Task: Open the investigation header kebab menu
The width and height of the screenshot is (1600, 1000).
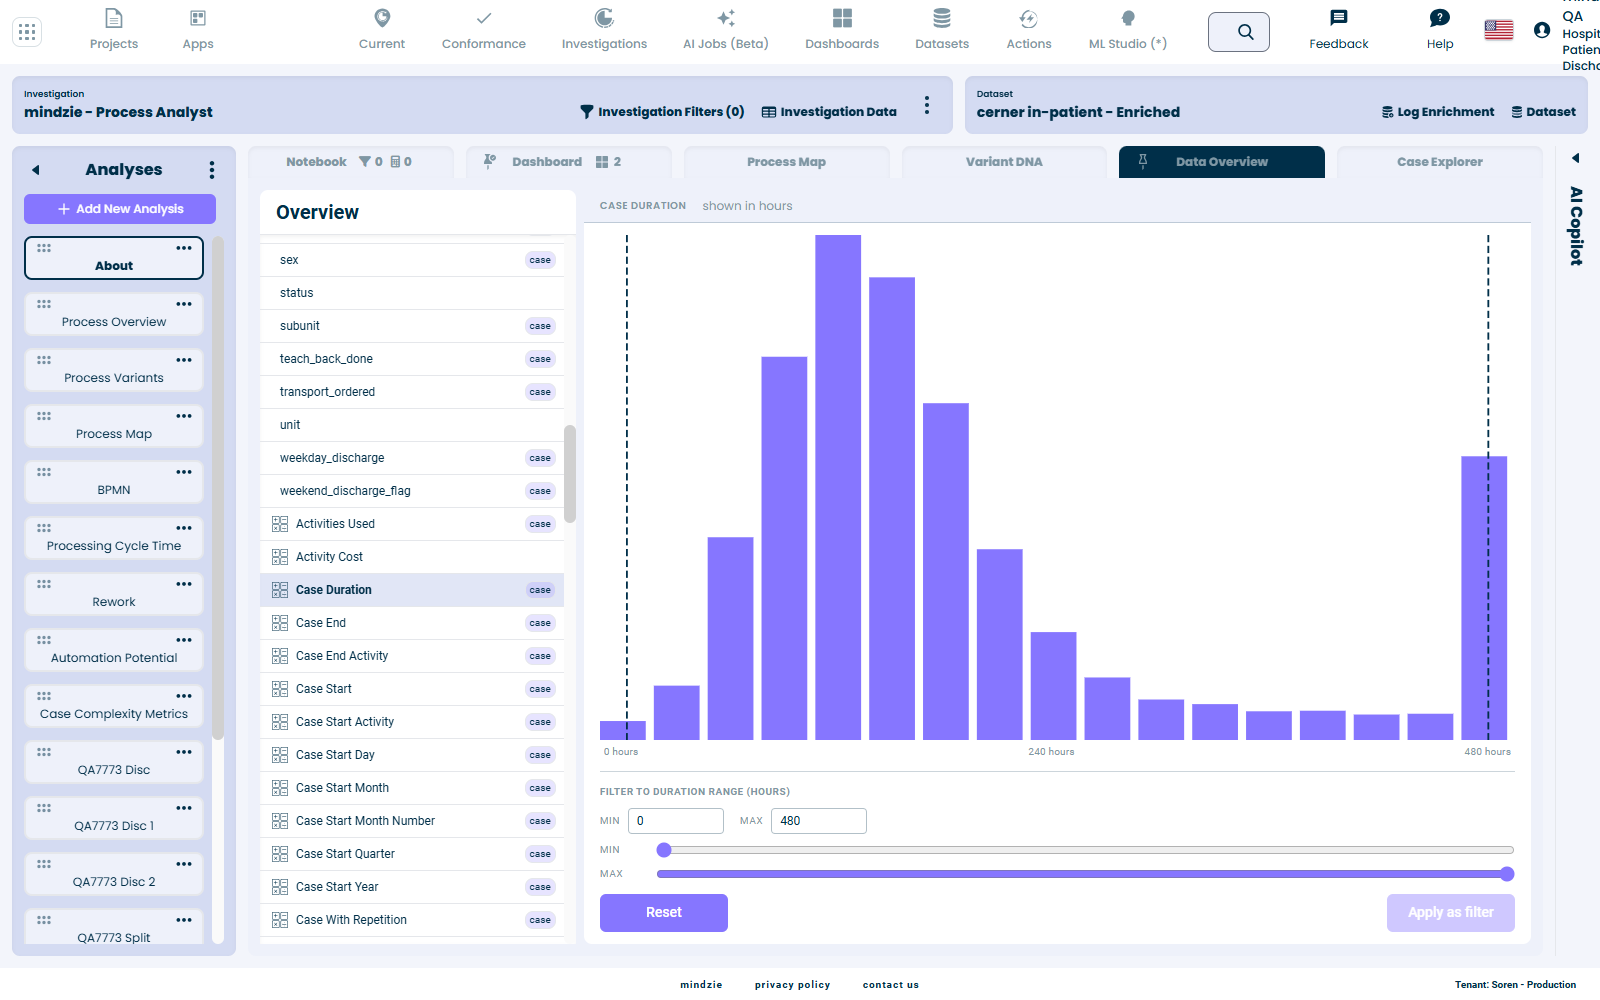Action: [x=927, y=105]
